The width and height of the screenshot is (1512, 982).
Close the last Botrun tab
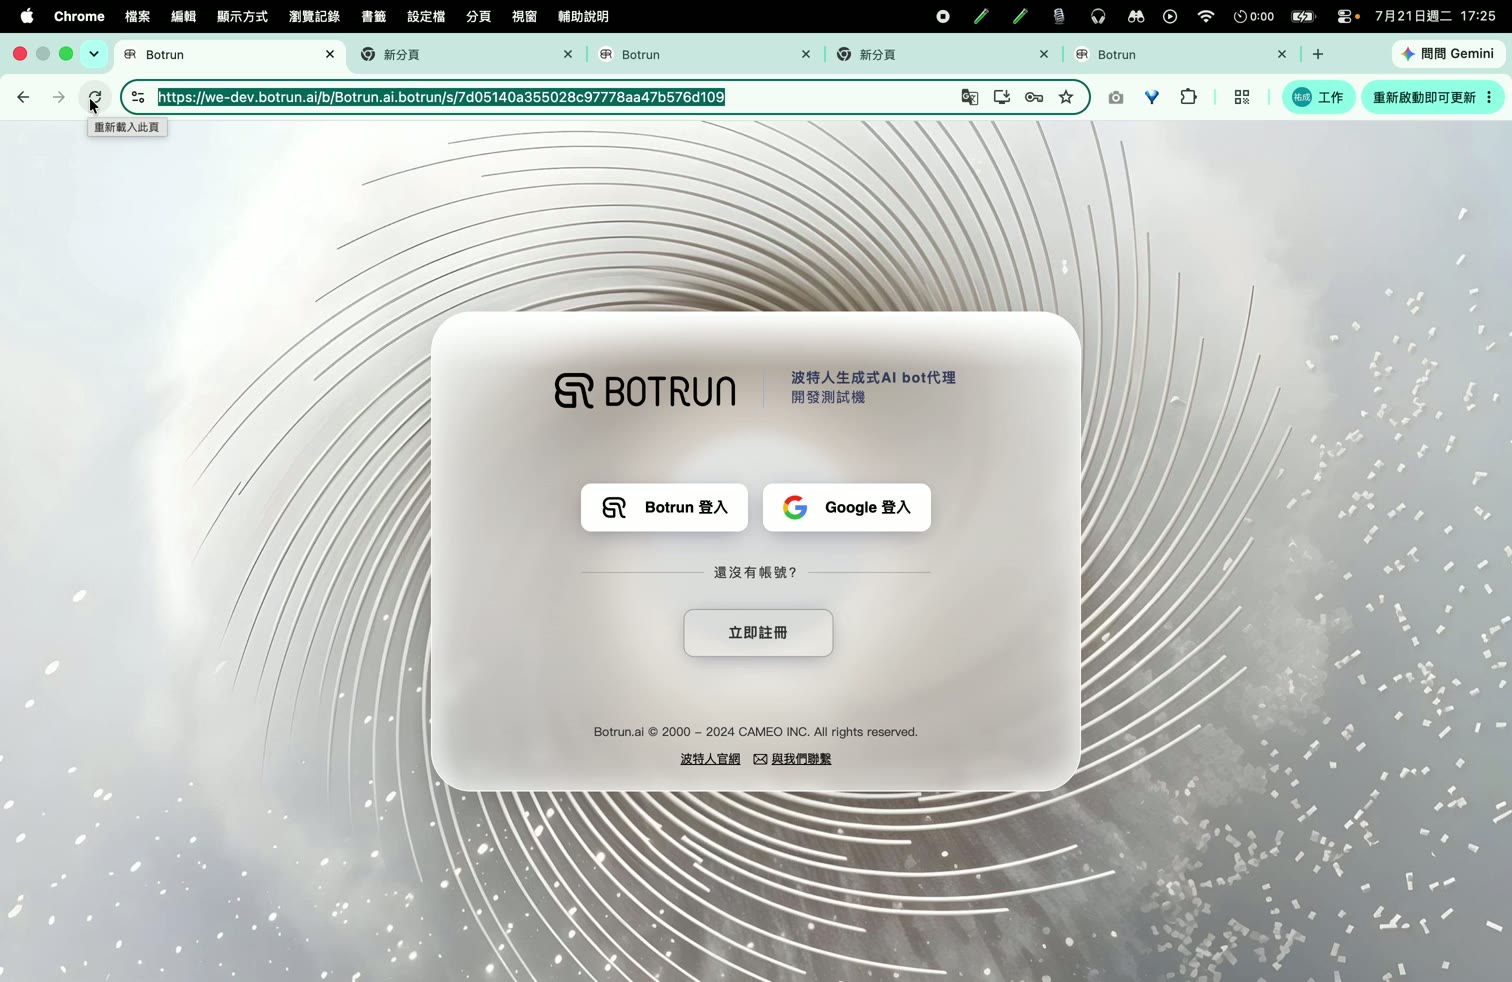(x=1282, y=54)
